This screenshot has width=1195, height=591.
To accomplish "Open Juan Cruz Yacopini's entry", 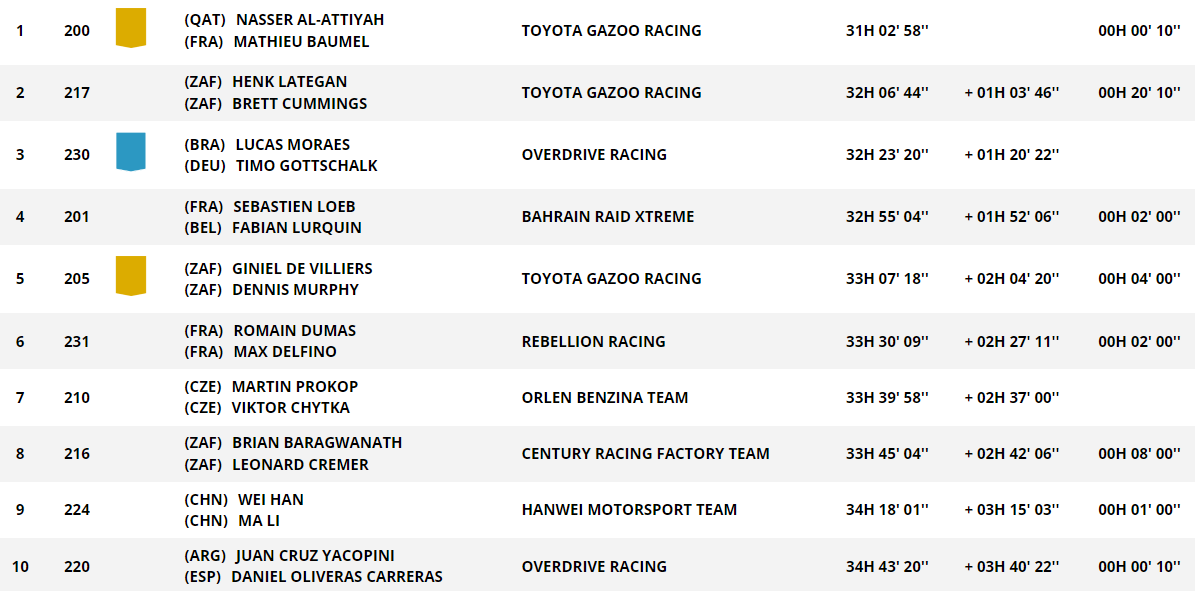I will click(x=315, y=555).
